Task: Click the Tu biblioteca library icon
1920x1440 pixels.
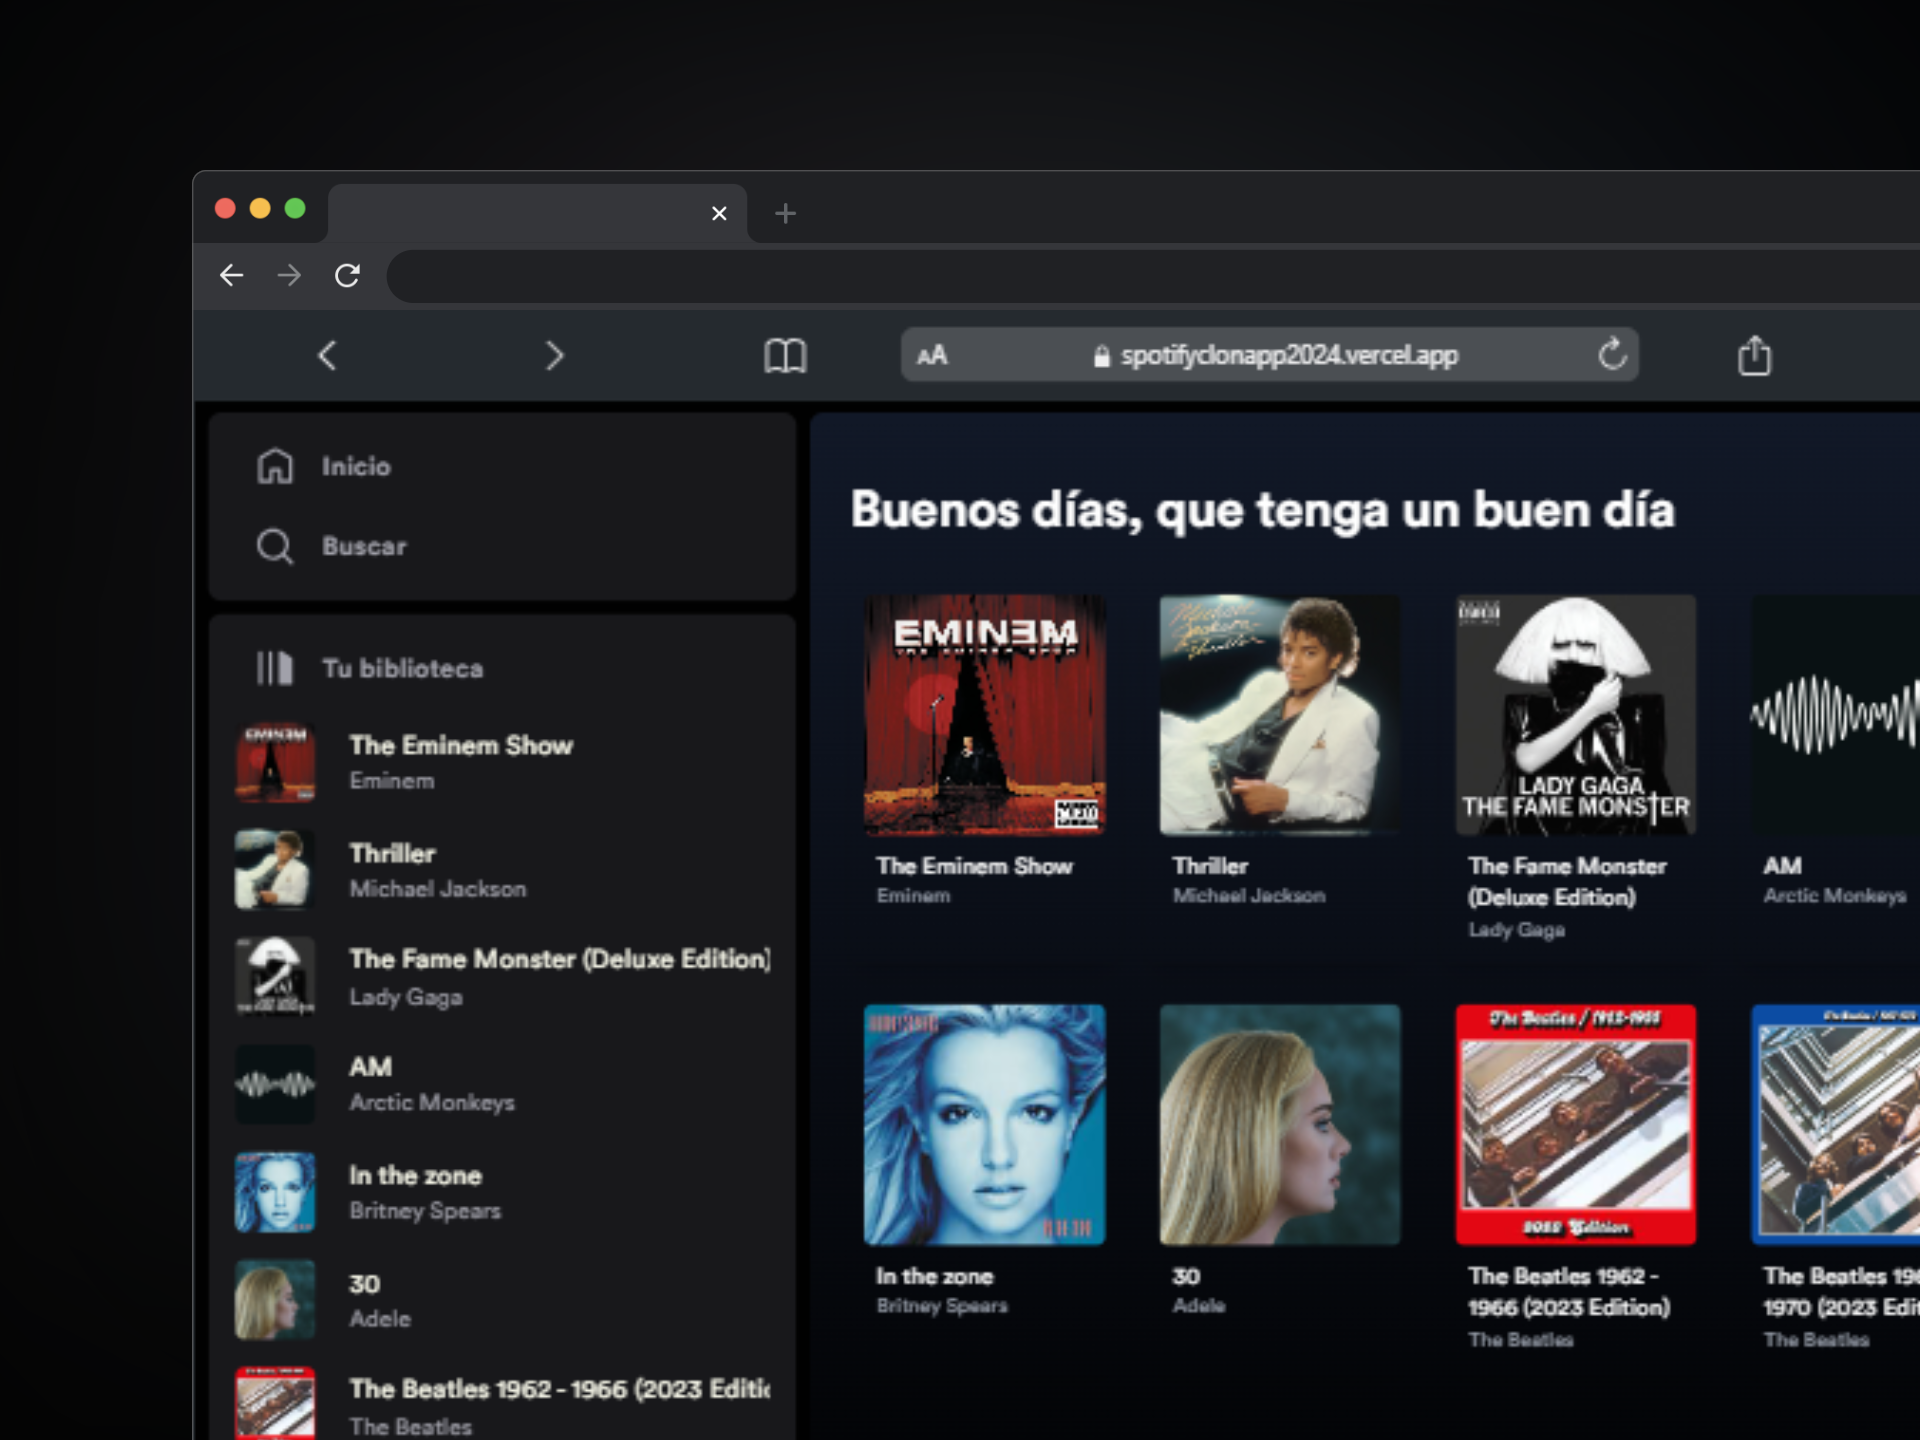Action: pyautogui.click(x=275, y=668)
